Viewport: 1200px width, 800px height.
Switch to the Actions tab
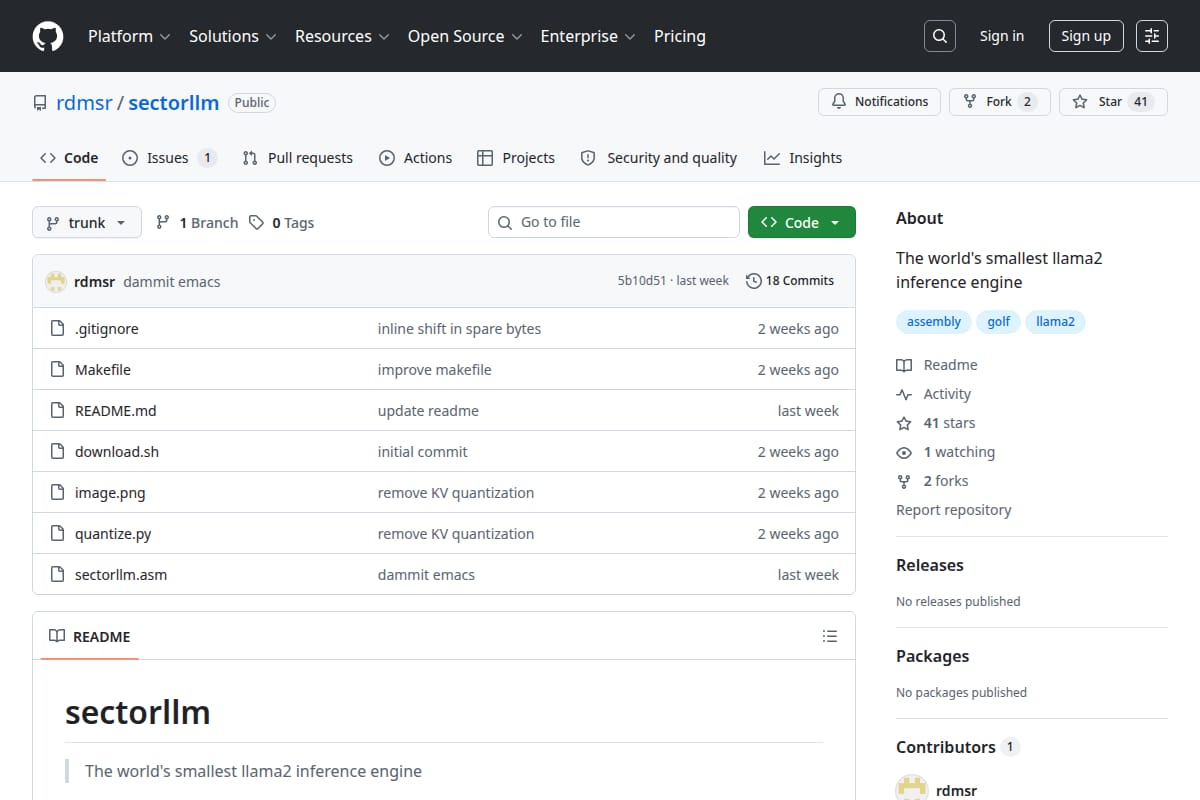[x=415, y=158]
